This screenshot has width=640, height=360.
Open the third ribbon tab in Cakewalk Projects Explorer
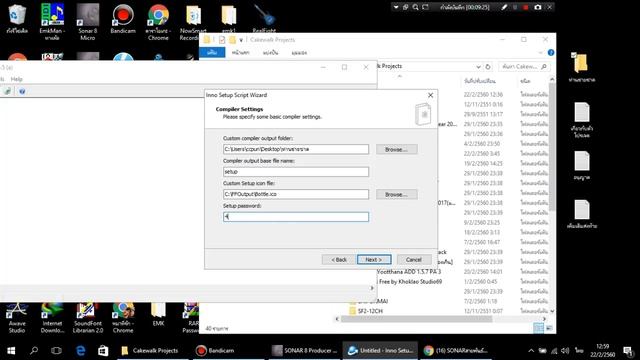pyautogui.click(x=270, y=53)
